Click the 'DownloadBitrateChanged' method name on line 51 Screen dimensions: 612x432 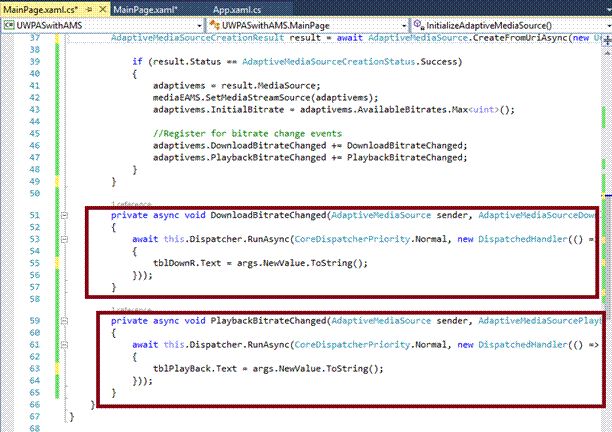[x=269, y=215]
